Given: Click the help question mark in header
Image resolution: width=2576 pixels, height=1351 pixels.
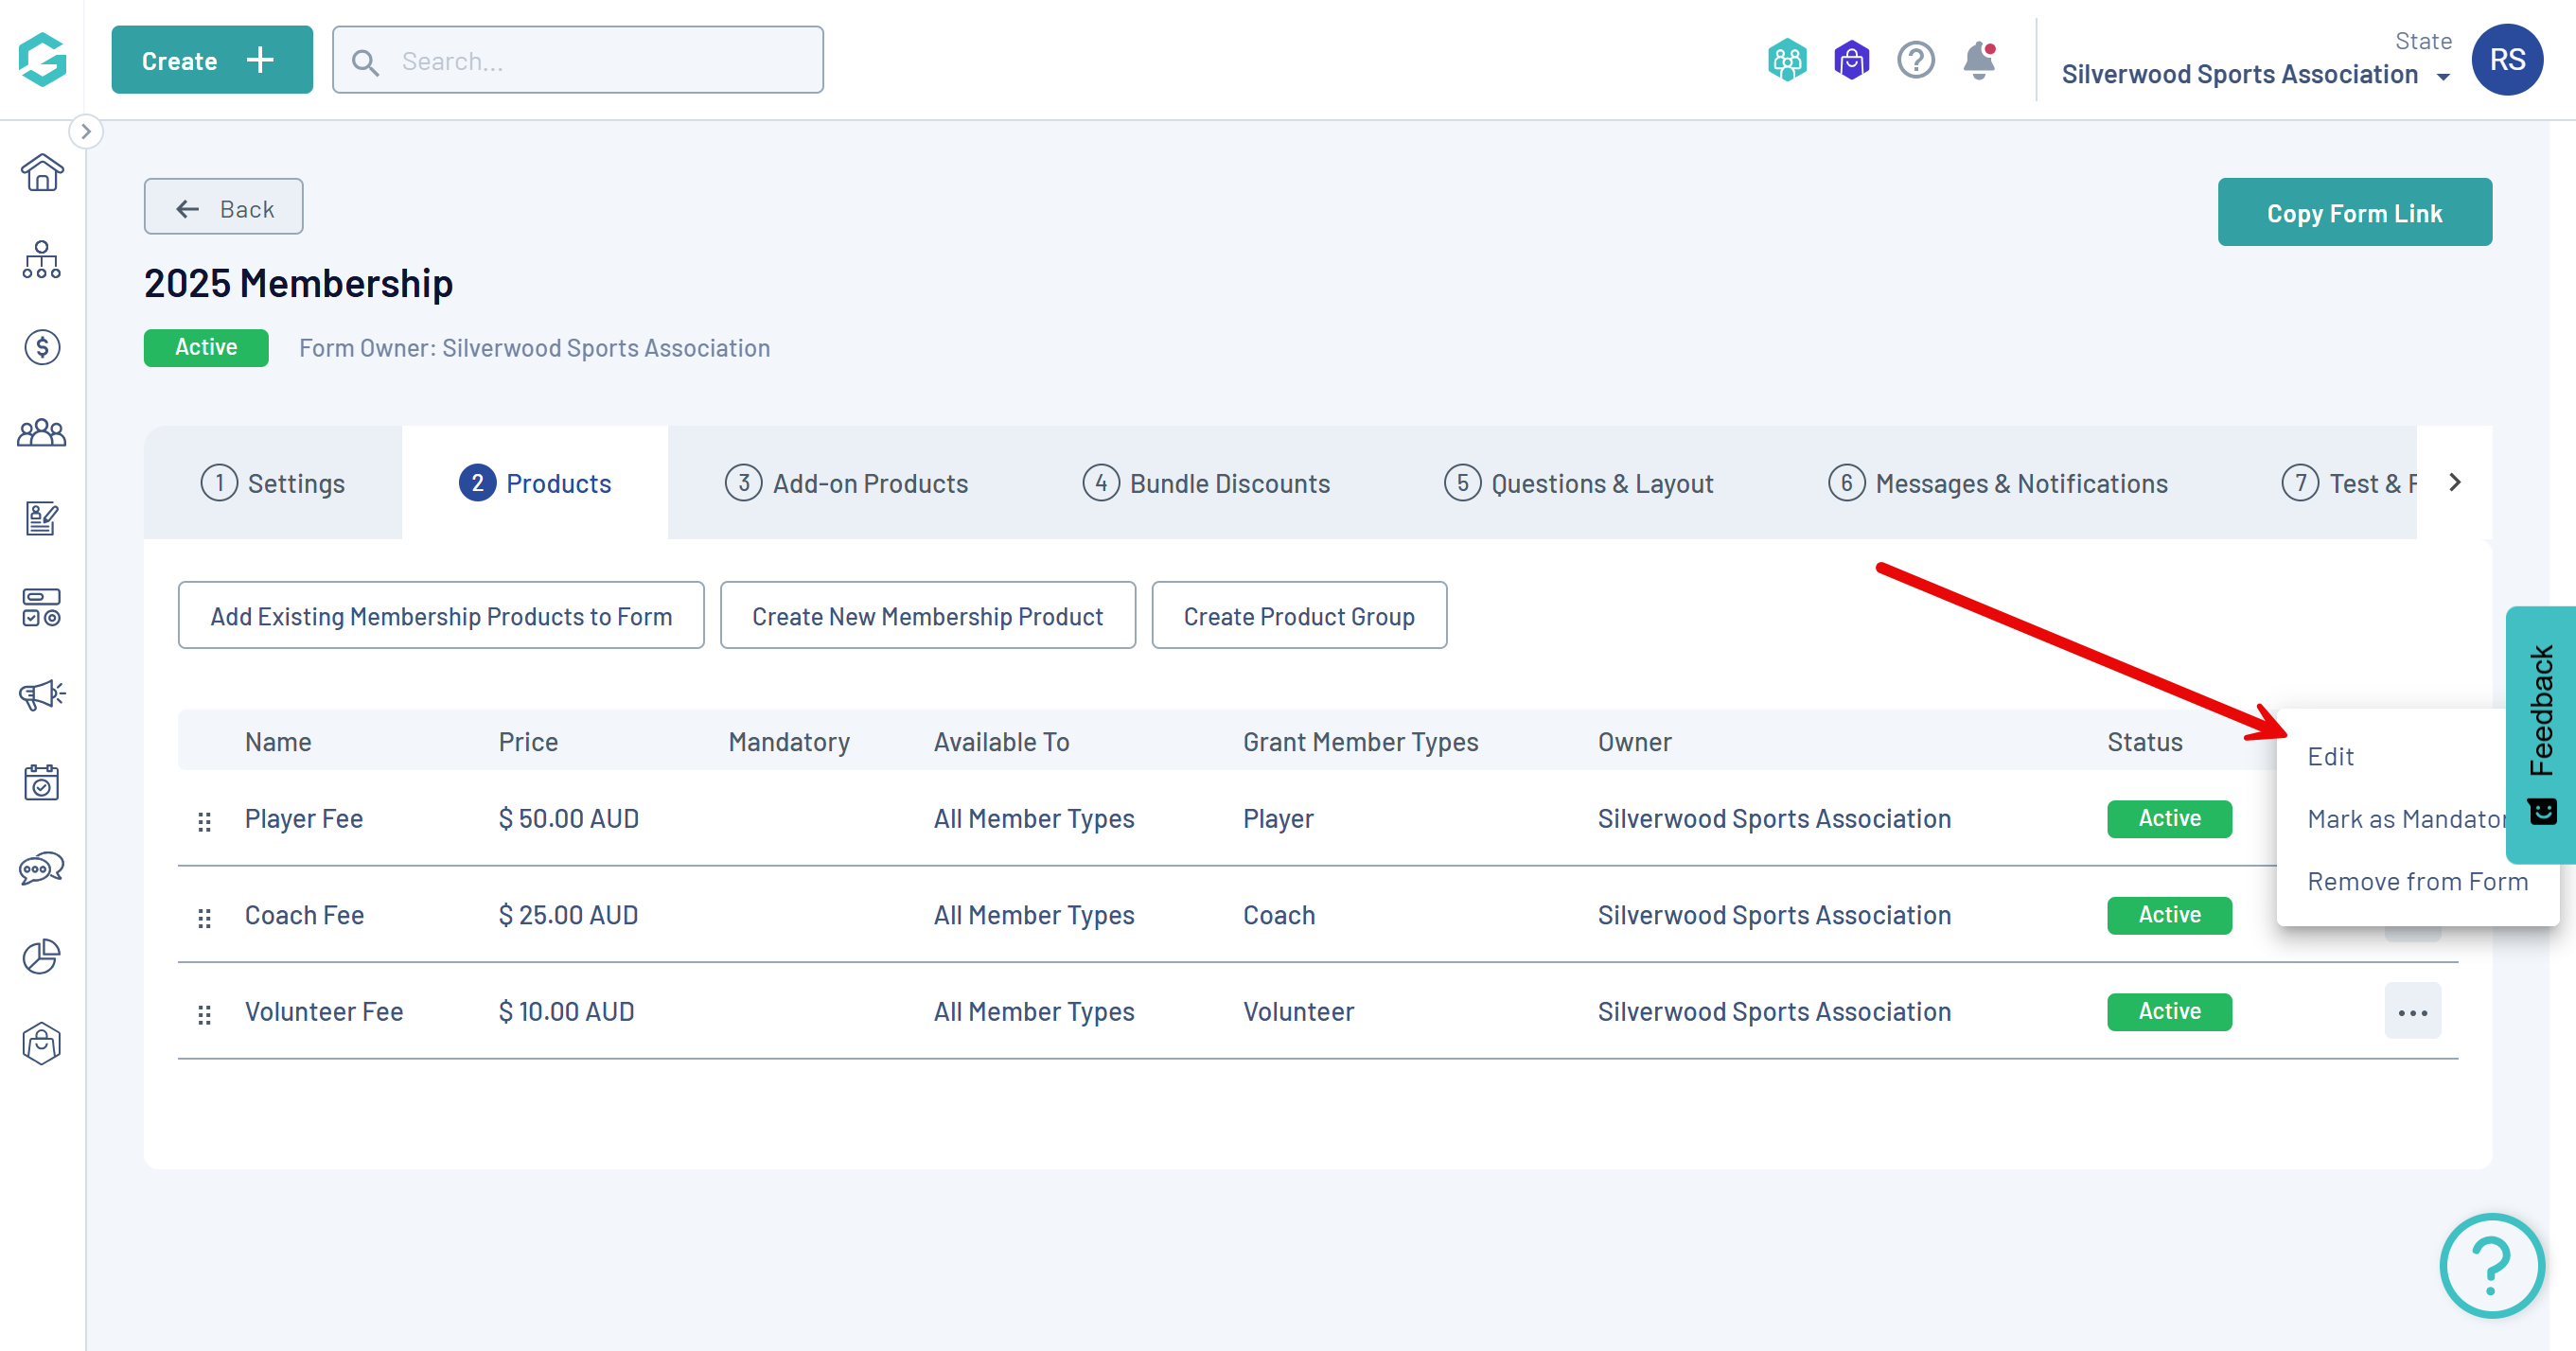Looking at the screenshot, I should pyautogui.click(x=1915, y=61).
